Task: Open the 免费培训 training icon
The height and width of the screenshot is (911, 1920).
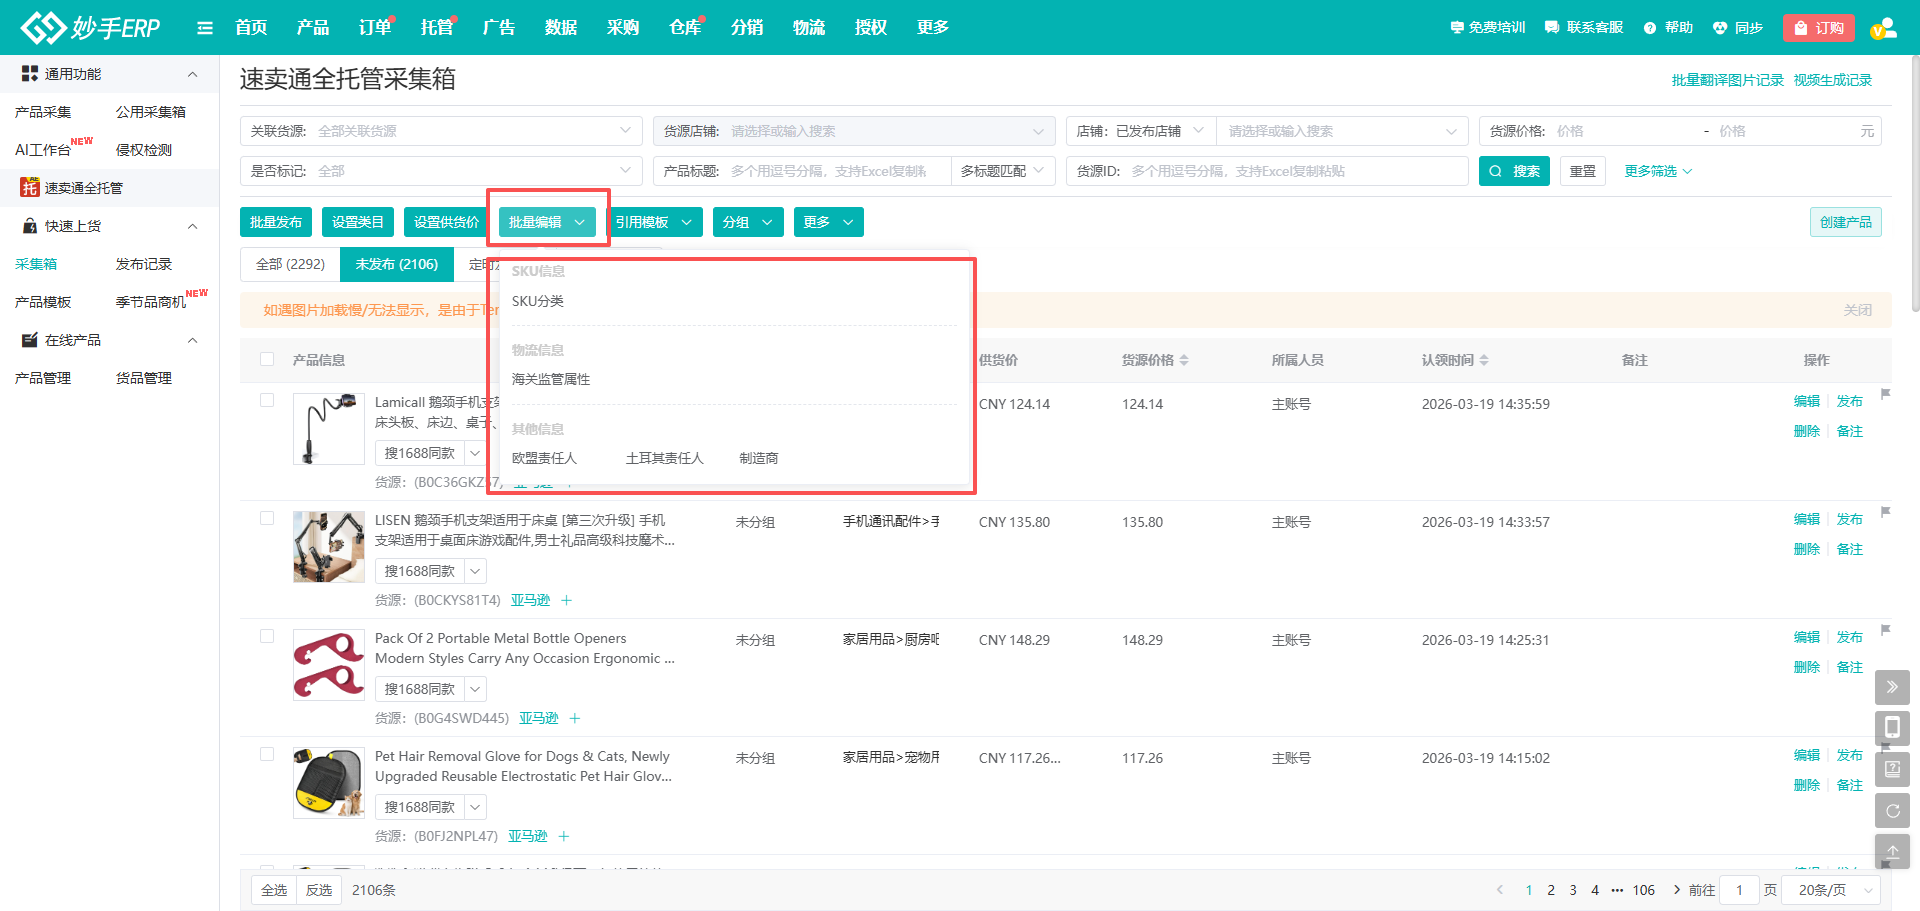Action: tap(1487, 27)
